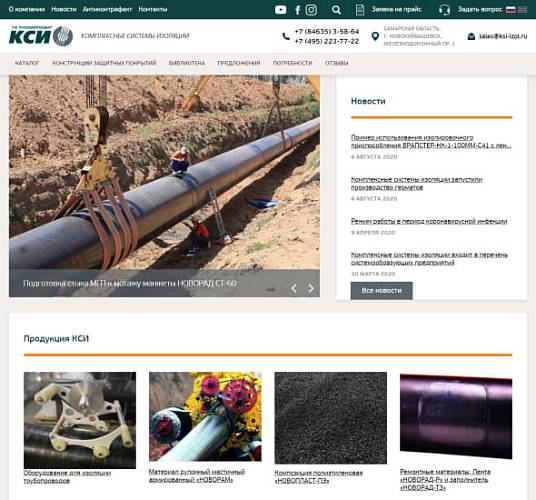Open pipeline insulation equipment product image
This screenshot has height=500, width=536.
point(80,420)
